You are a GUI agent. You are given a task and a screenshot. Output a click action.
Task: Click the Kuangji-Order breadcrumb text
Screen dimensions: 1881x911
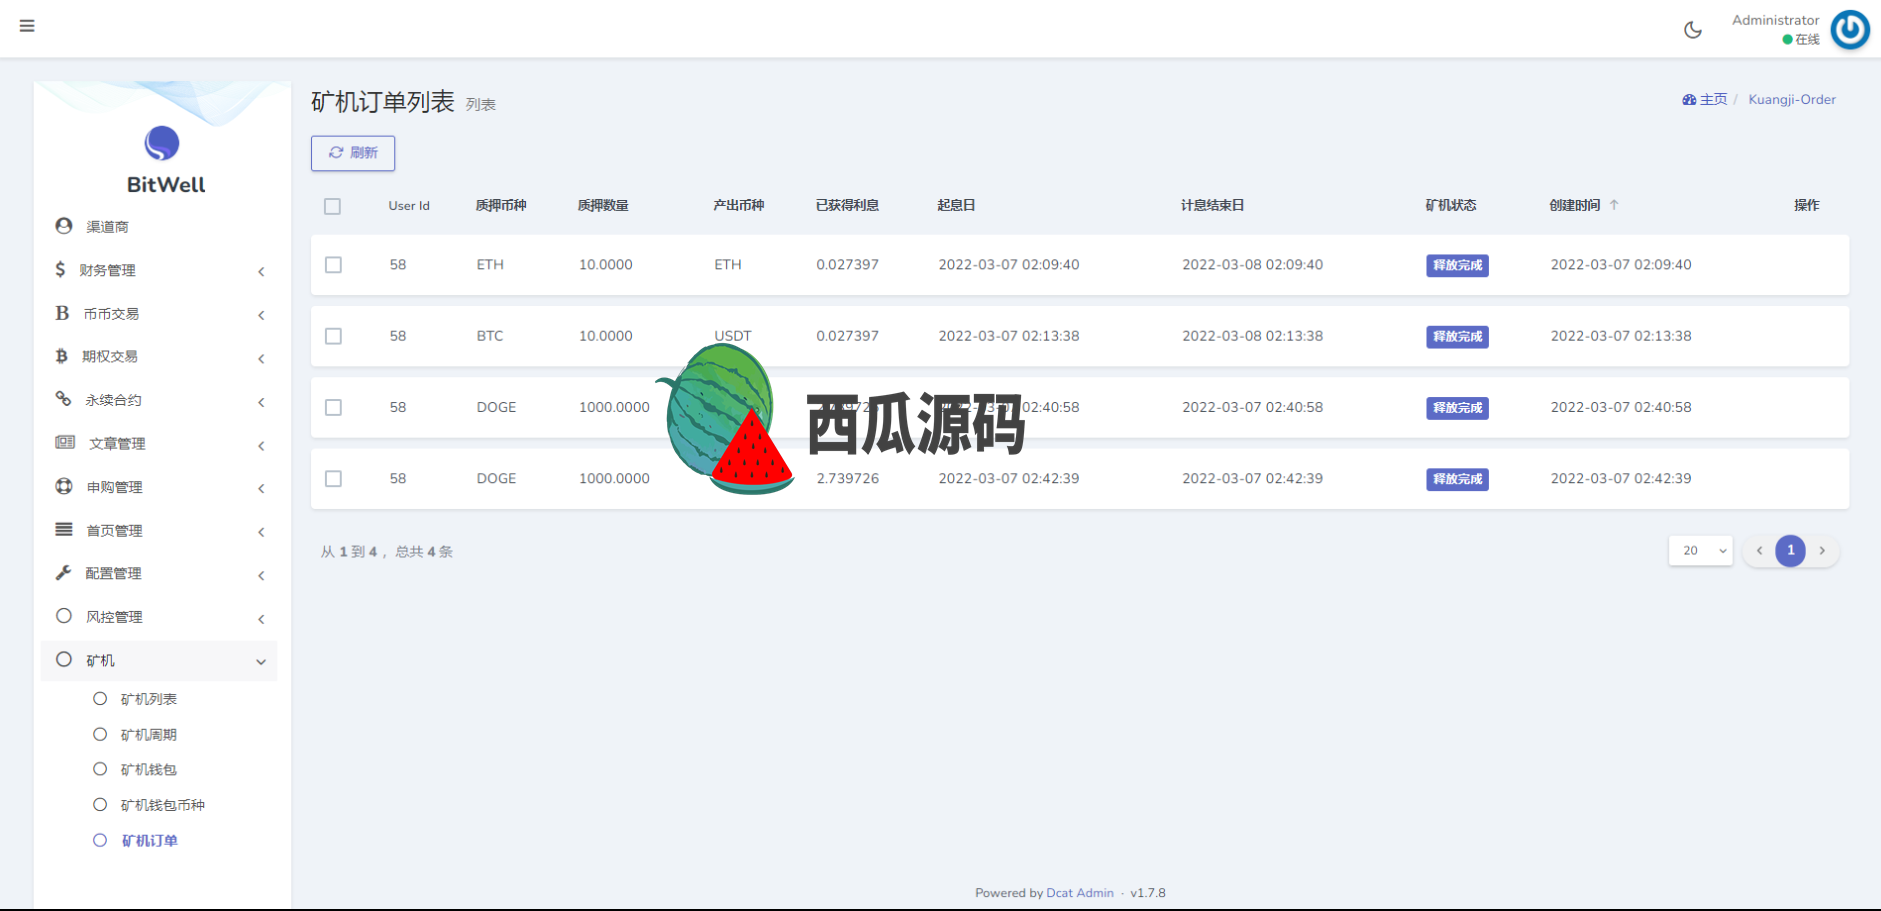coord(1792,100)
